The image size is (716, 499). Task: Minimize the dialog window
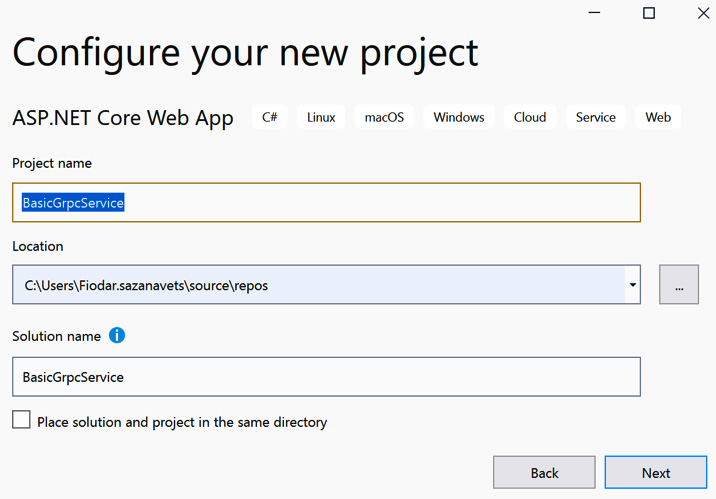(594, 13)
